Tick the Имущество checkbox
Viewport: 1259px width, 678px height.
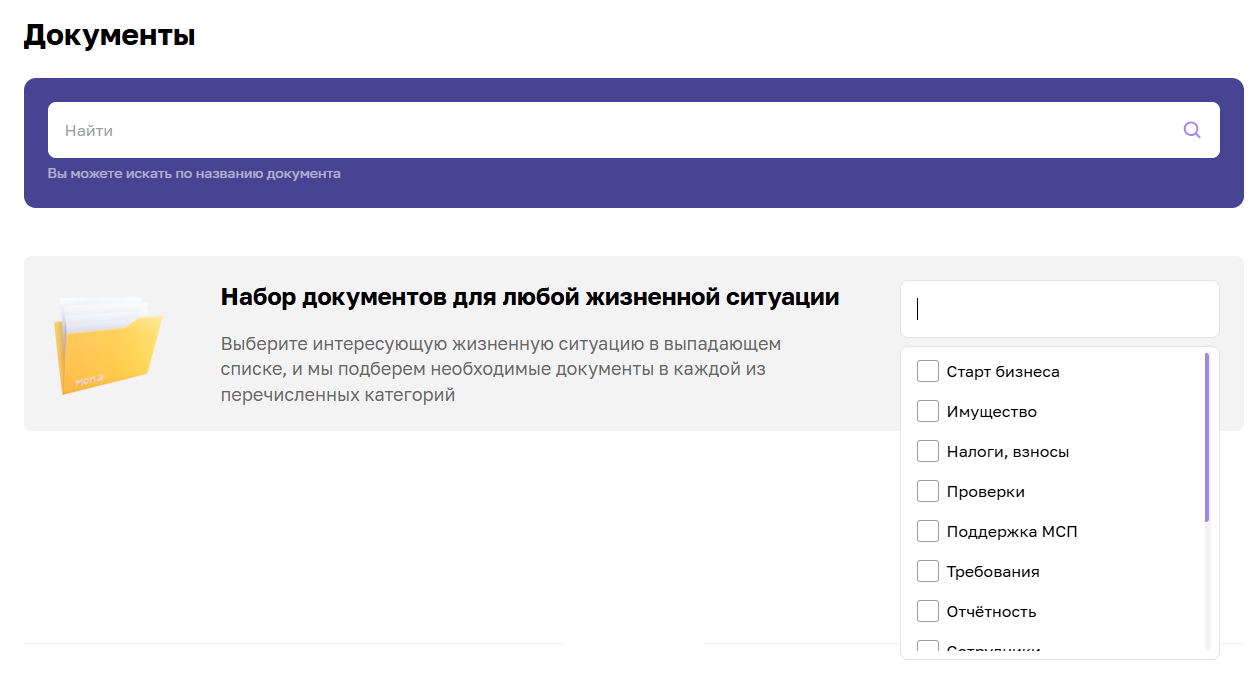928,411
